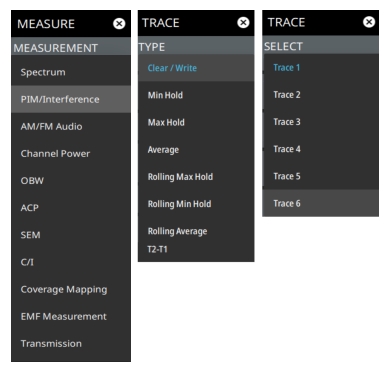Select the ACP measurement
Viewport: 389px width, 371px height.
(71, 208)
